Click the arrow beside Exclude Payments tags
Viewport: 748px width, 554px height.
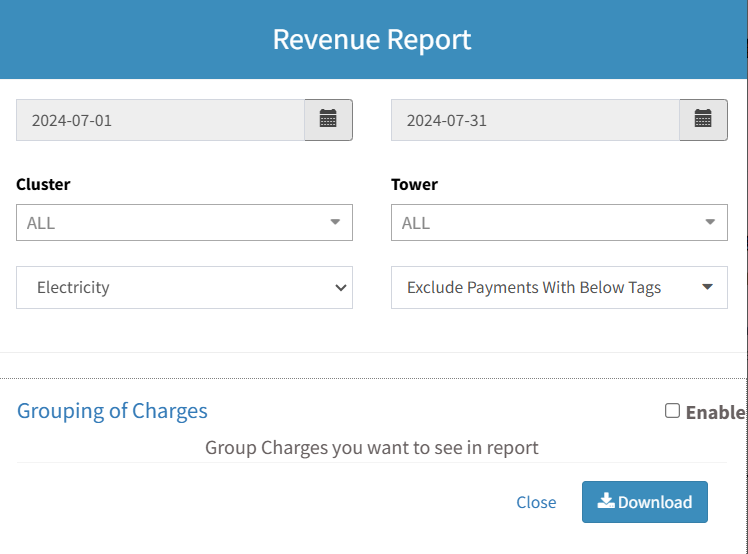tap(707, 287)
